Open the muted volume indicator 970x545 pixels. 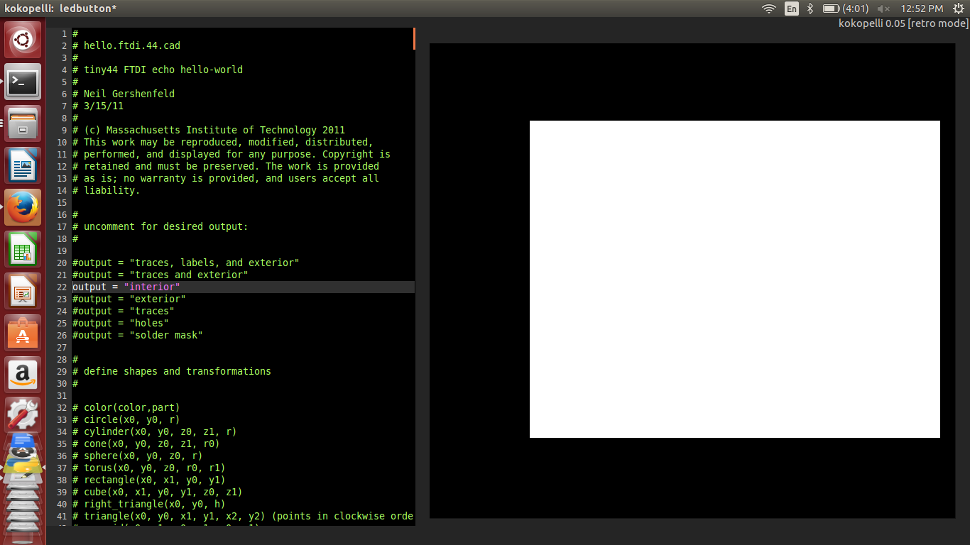click(x=883, y=9)
